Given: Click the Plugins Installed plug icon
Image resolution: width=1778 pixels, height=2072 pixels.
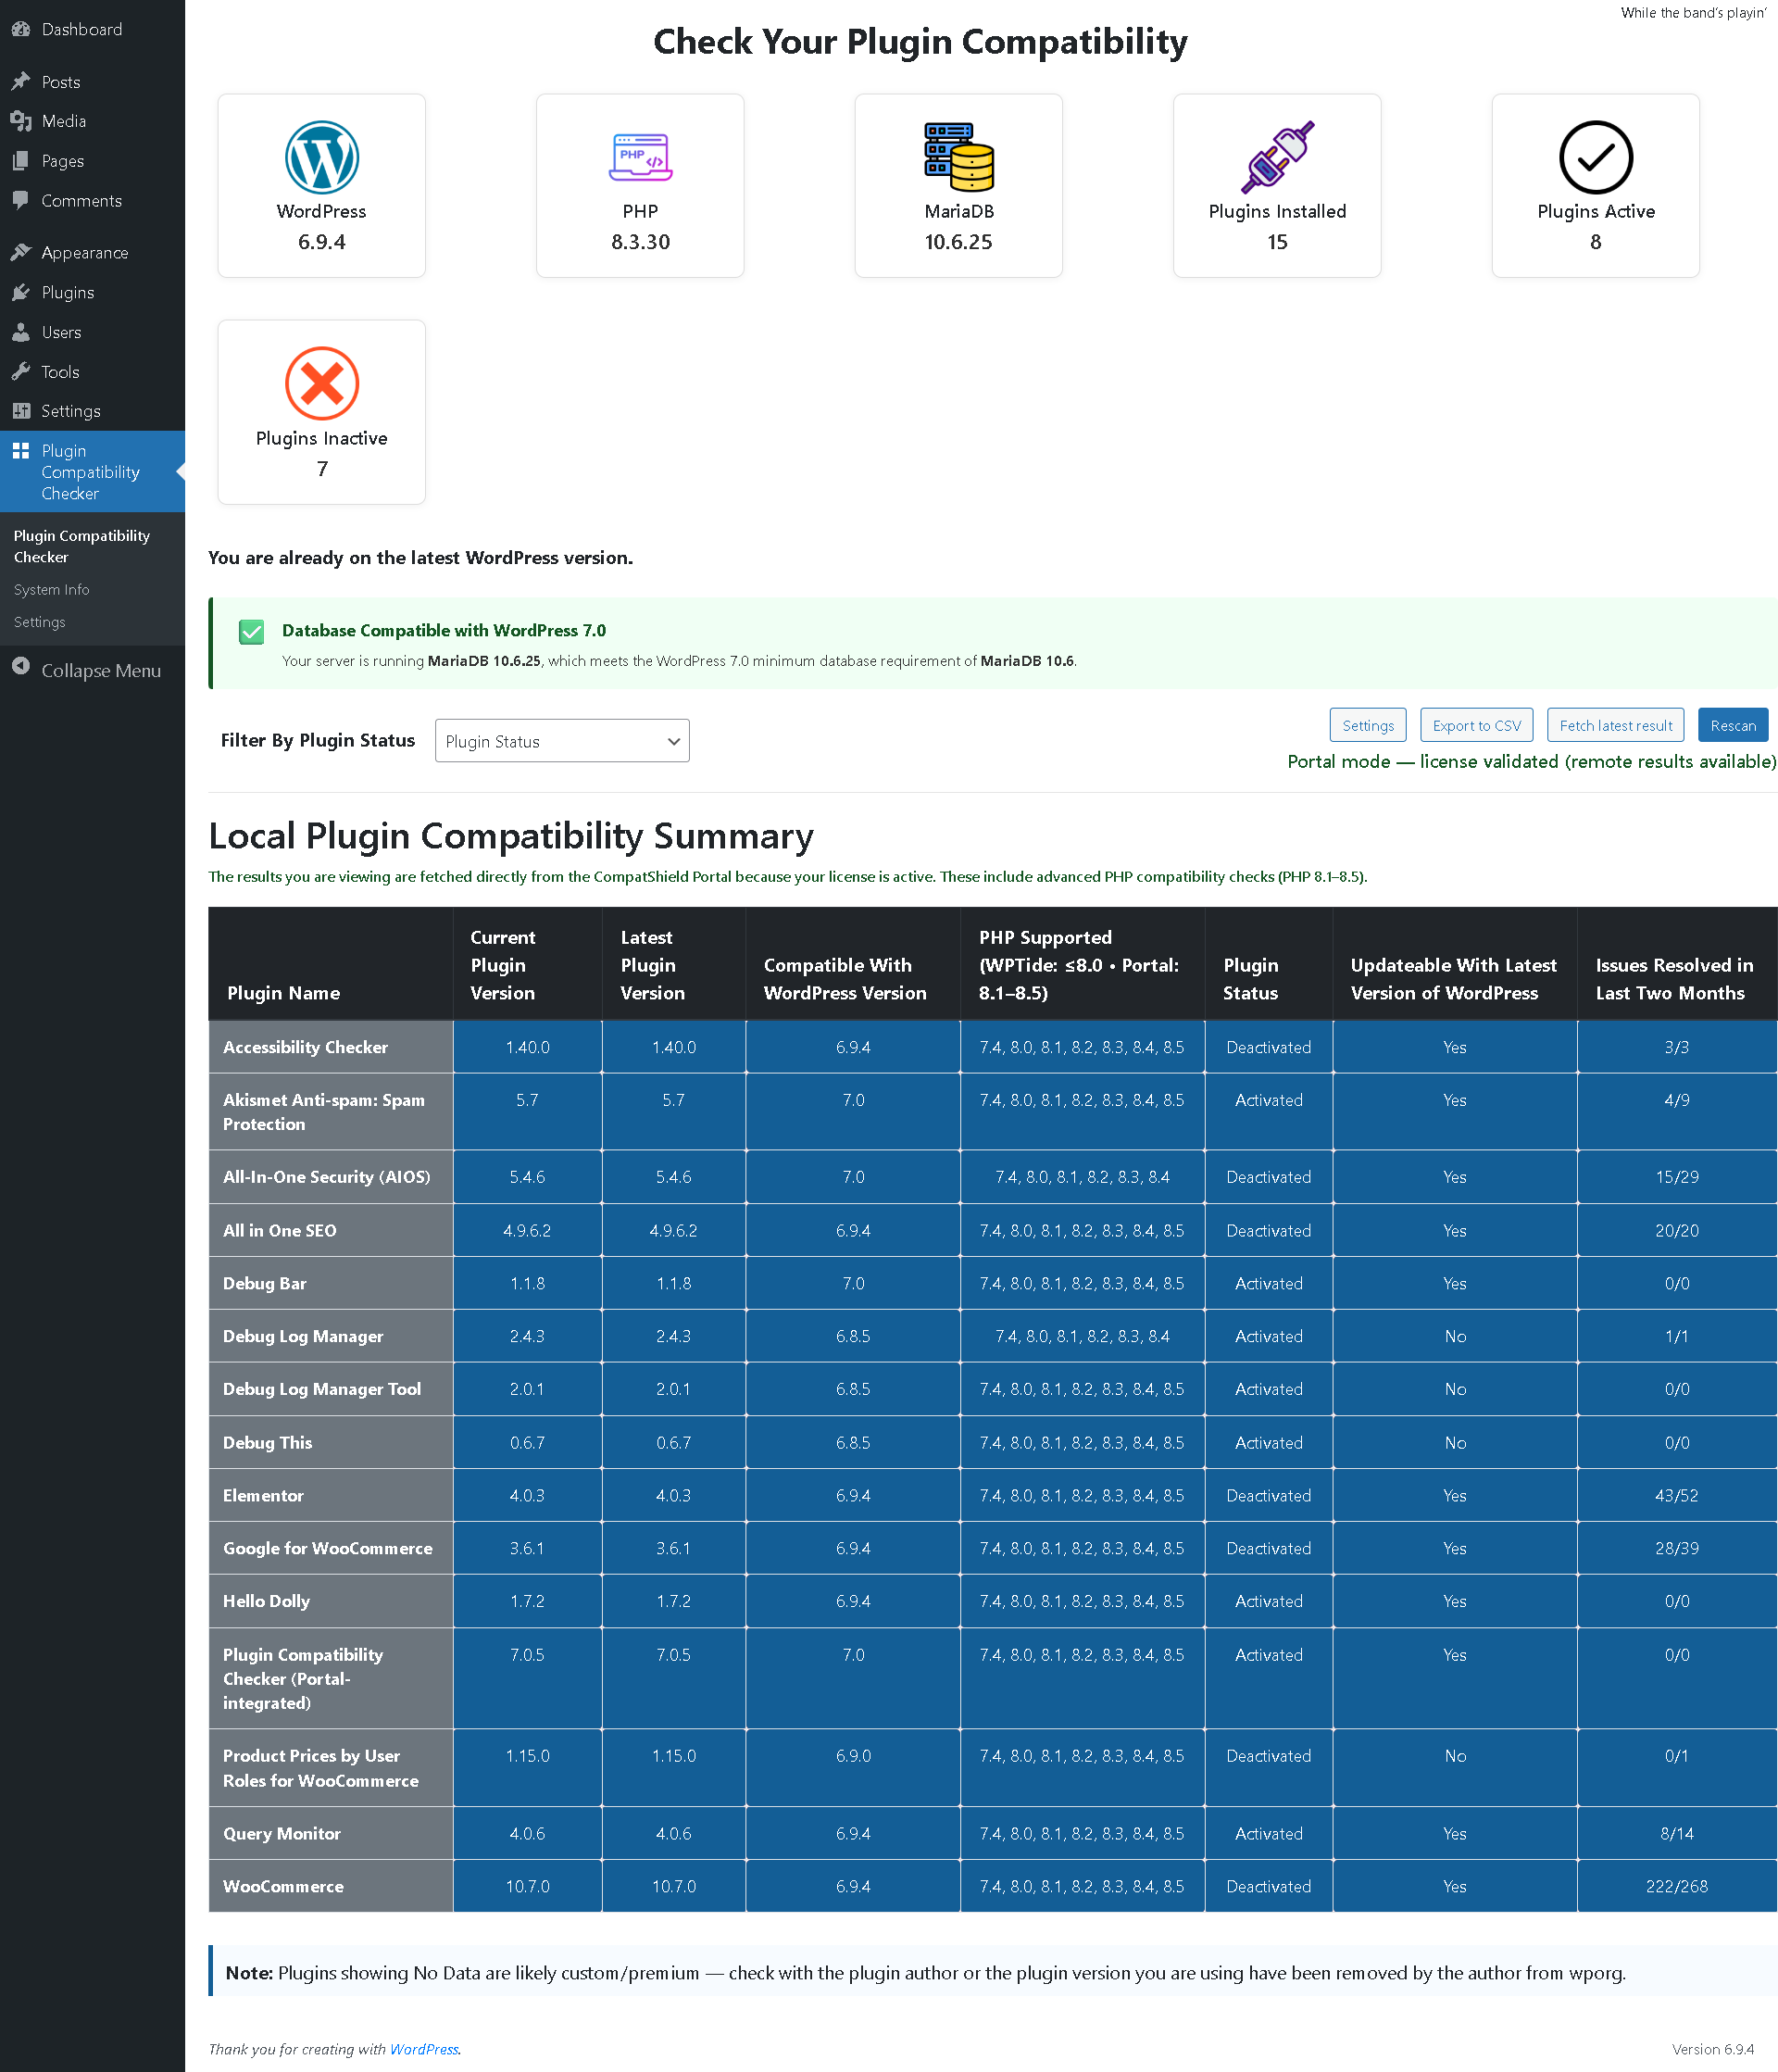Looking at the screenshot, I should click(x=1277, y=157).
